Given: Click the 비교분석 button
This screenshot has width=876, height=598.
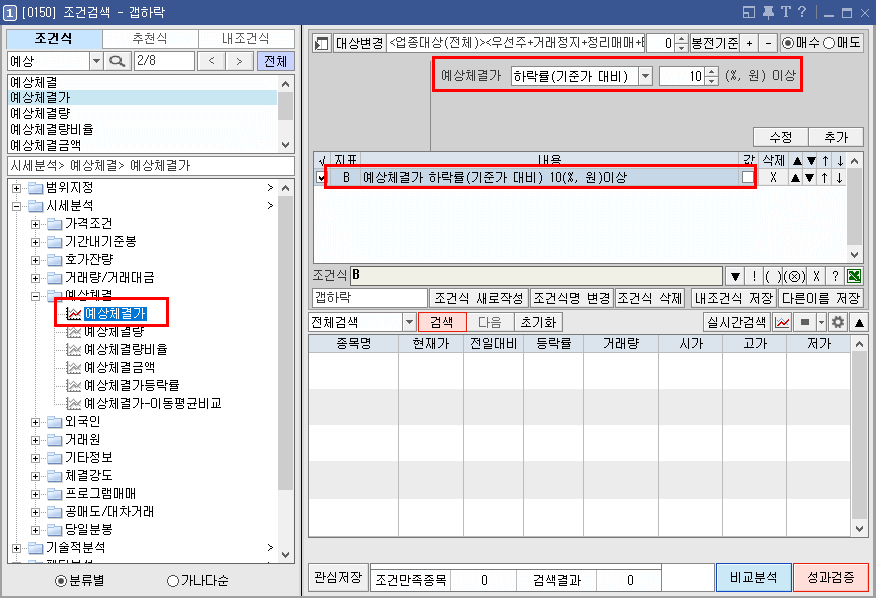Looking at the screenshot, I should (753, 578).
